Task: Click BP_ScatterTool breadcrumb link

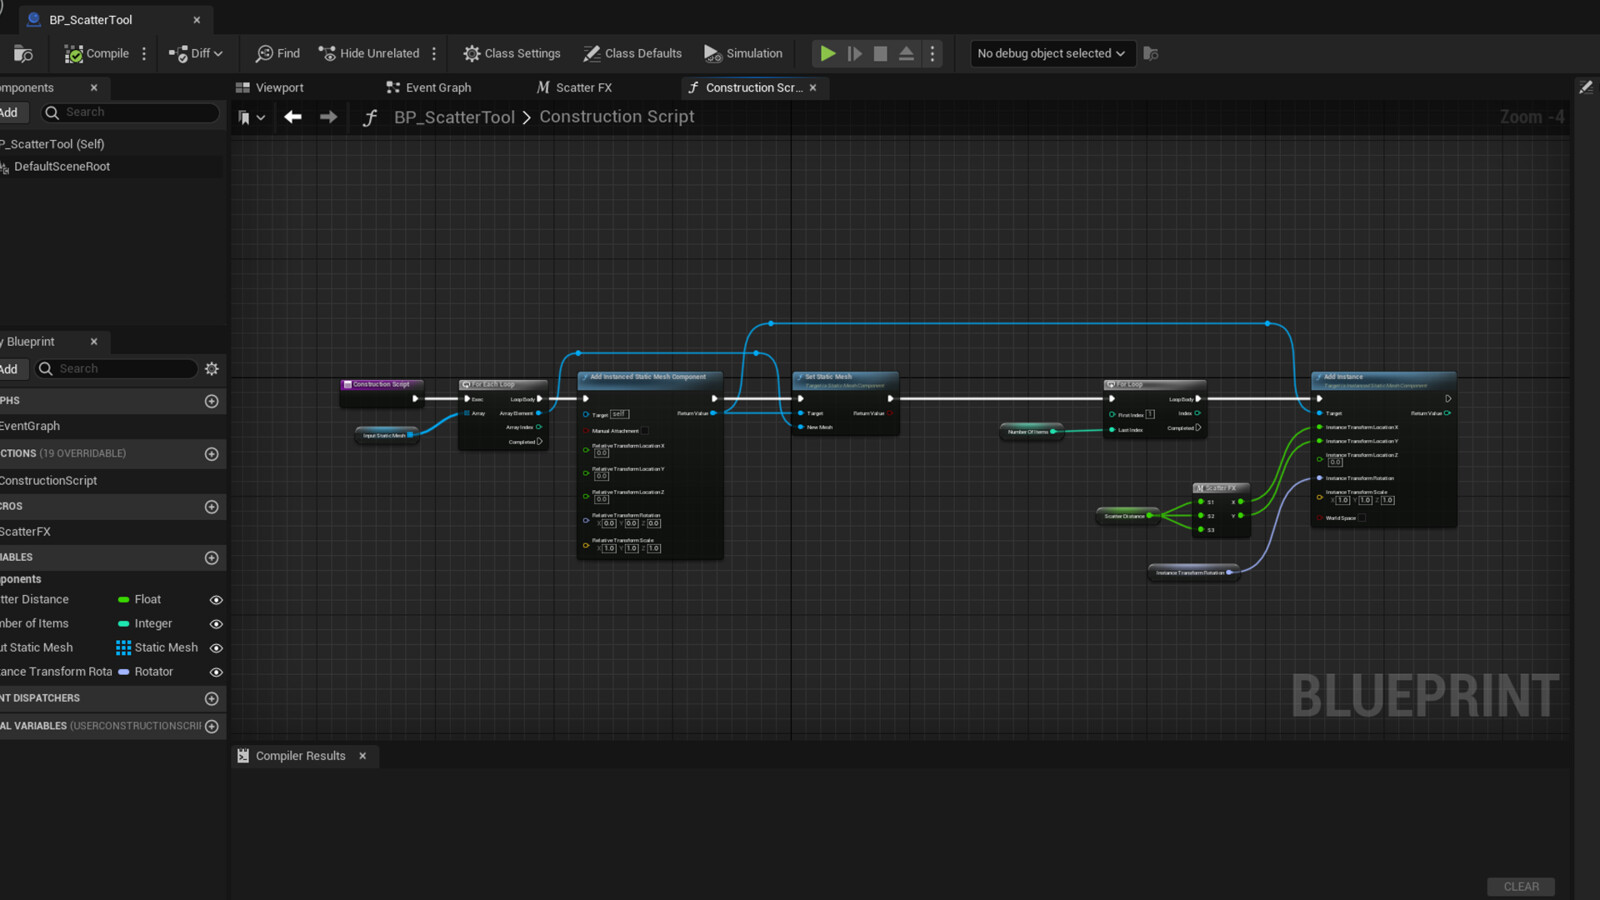Action: tap(454, 117)
